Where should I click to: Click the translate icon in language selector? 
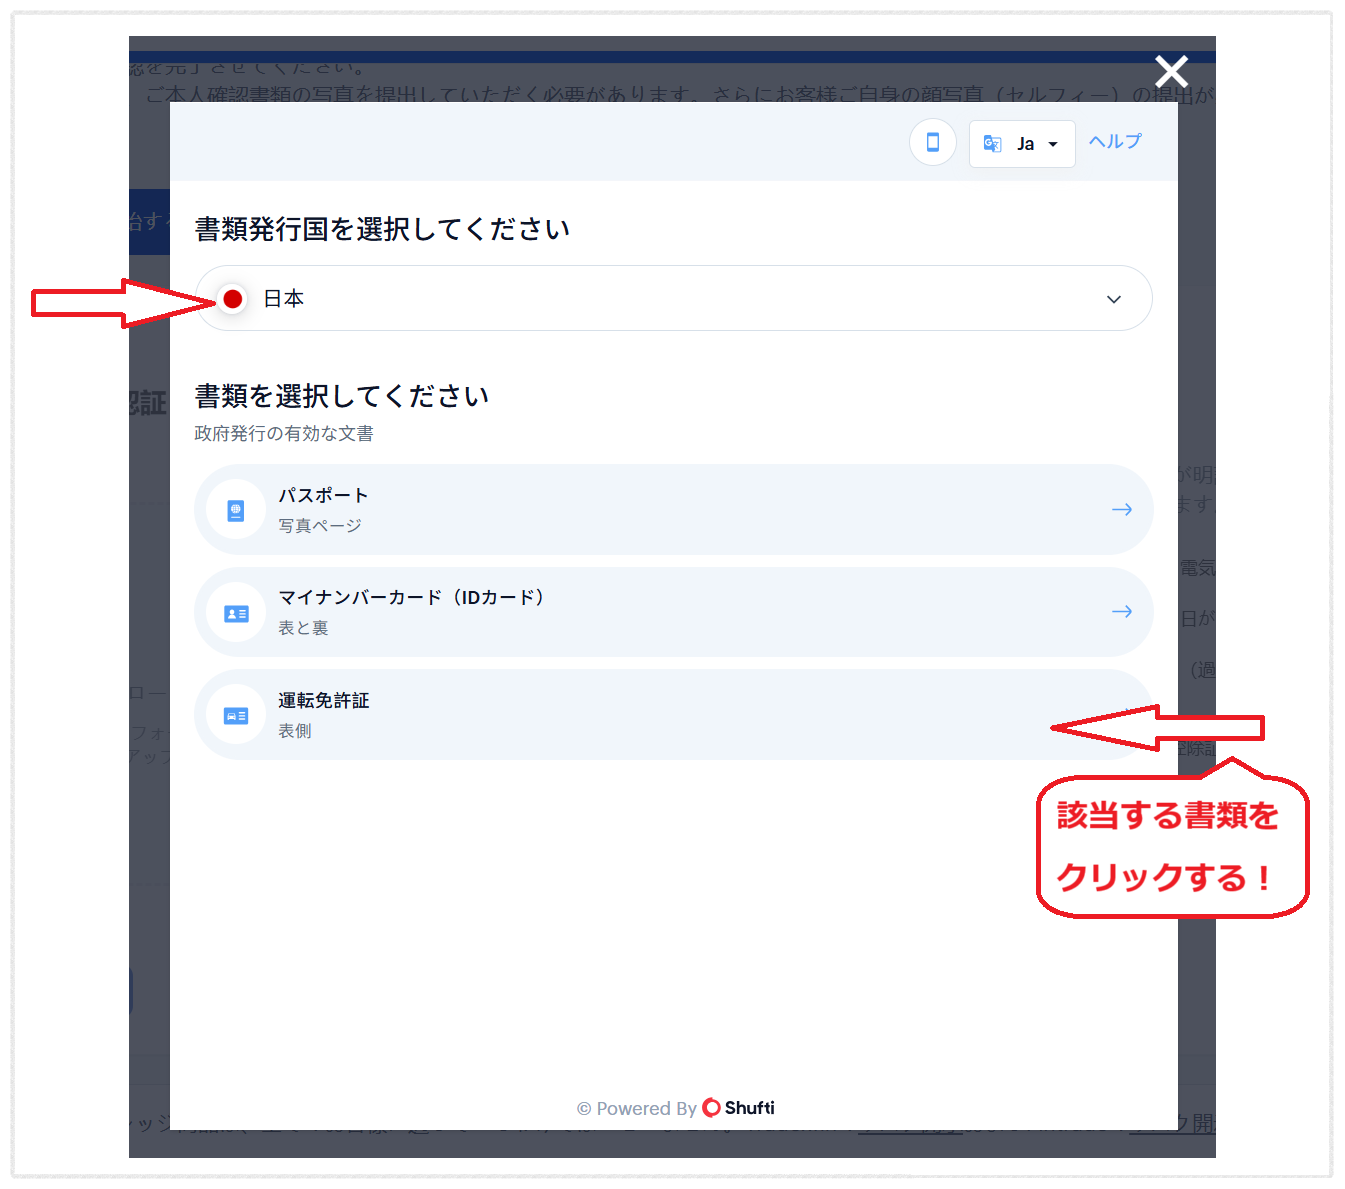(992, 144)
